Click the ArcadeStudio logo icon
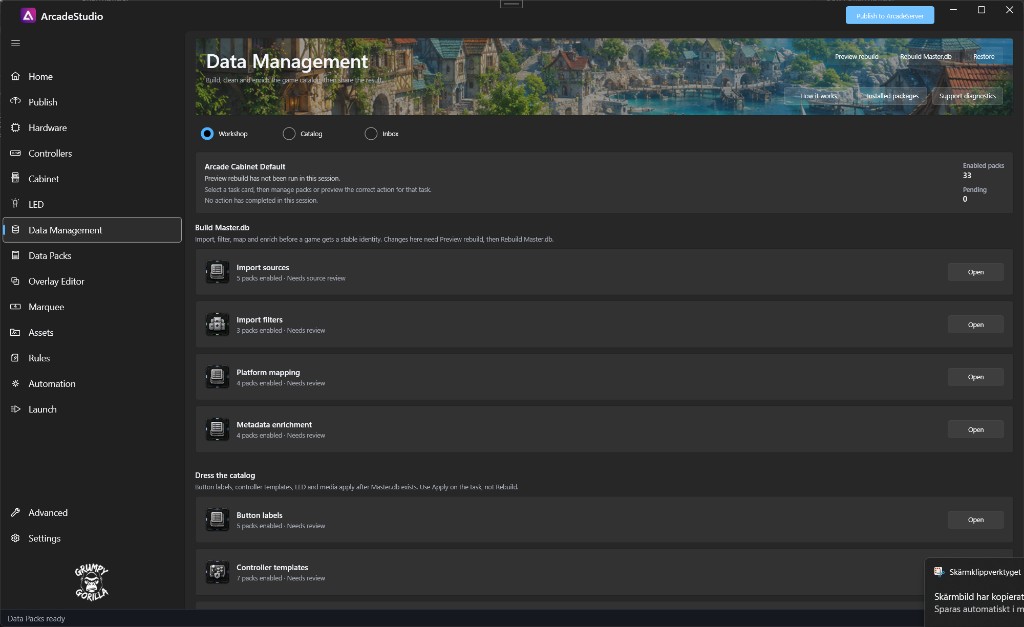Screen dimensions: 1024x627 28,16
